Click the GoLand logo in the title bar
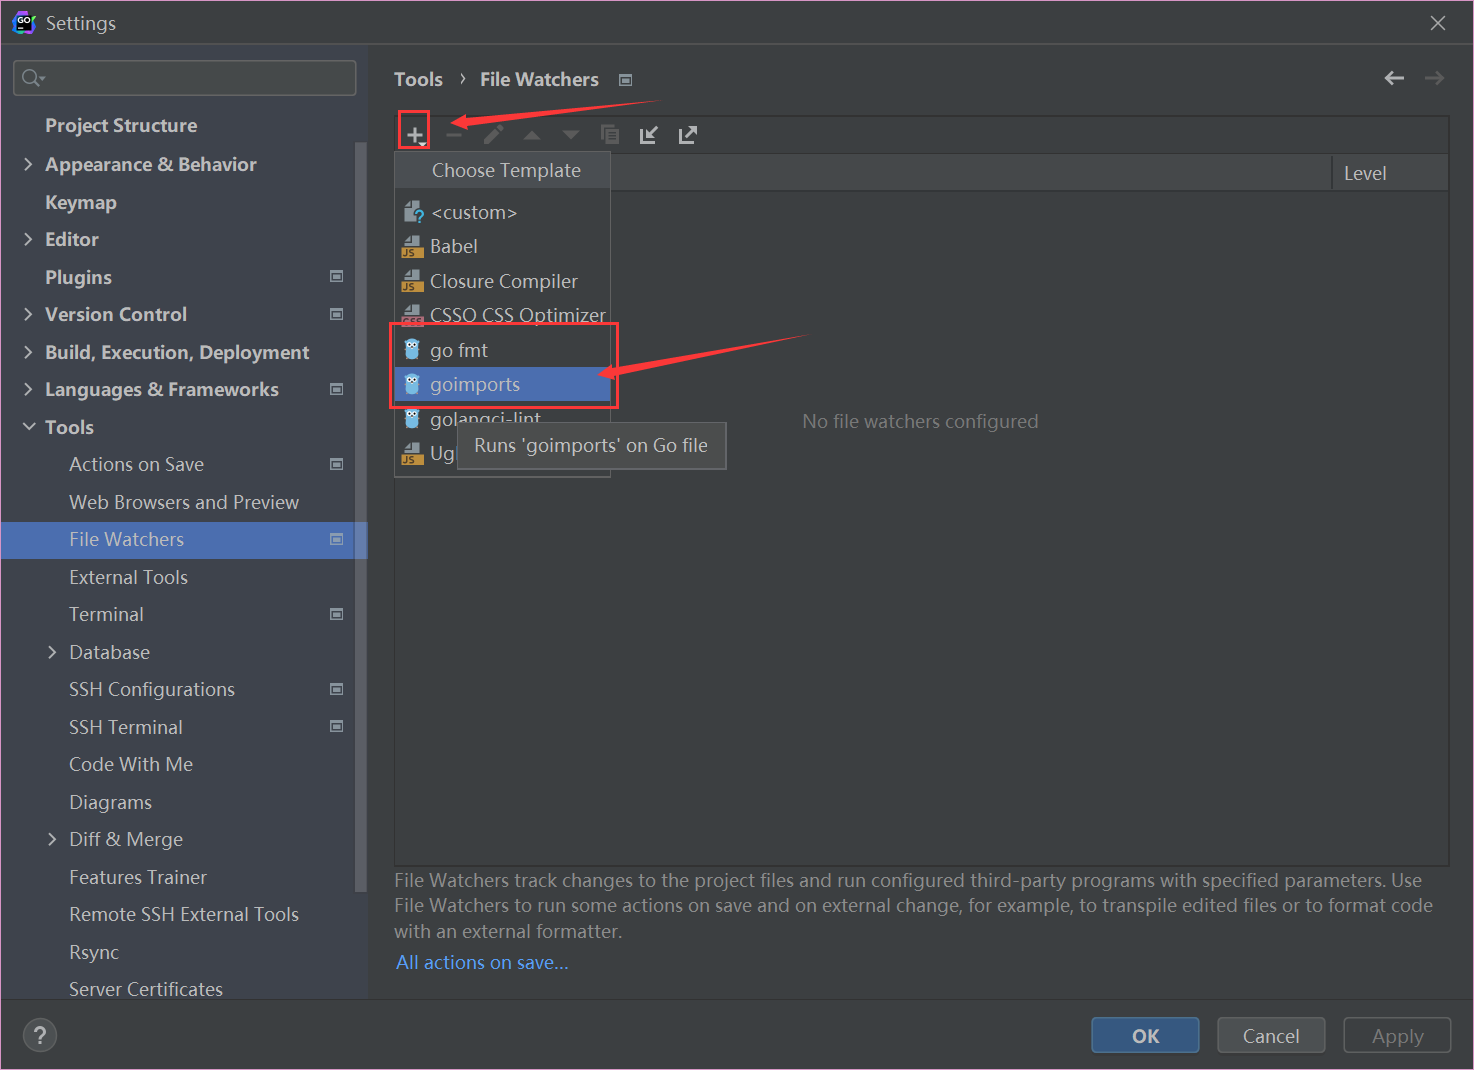Screen dimensions: 1474x1070 point(23,22)
